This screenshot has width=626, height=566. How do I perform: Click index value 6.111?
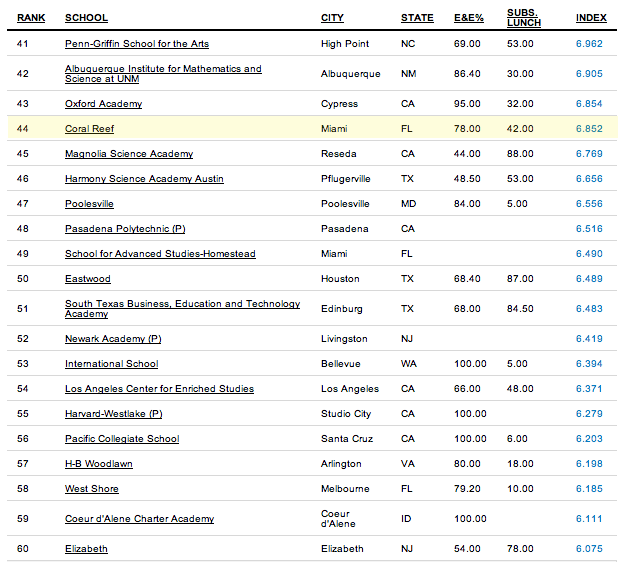[x=589, y=519]
